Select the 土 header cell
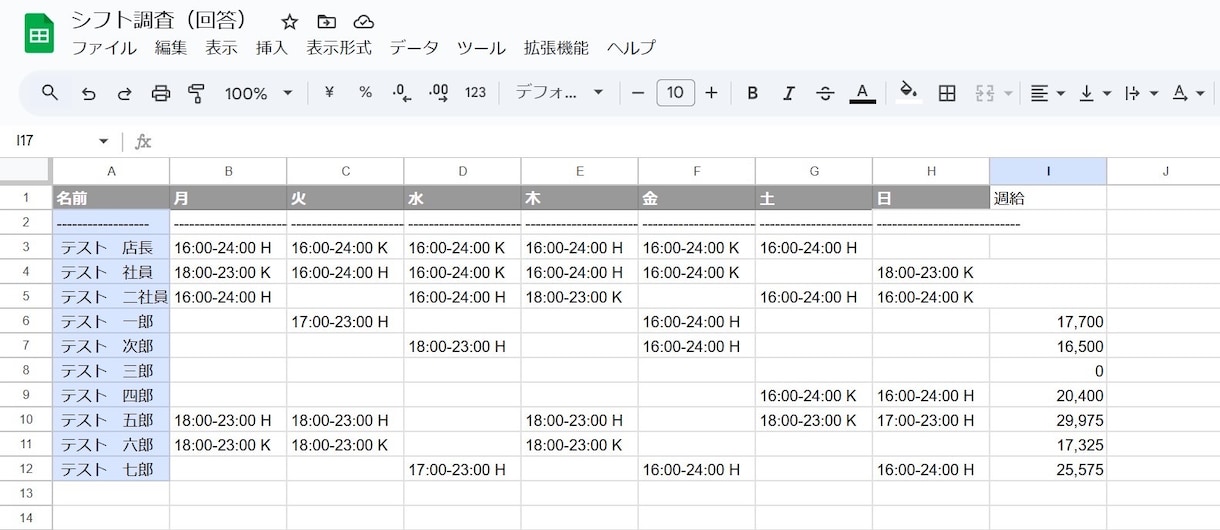 pyautogui.click(x=814, y=198)
